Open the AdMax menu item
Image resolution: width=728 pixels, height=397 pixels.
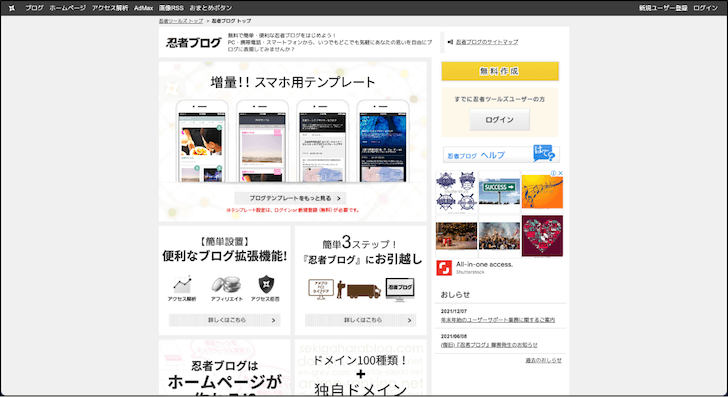pyautogui.click(x=143, y=8)
